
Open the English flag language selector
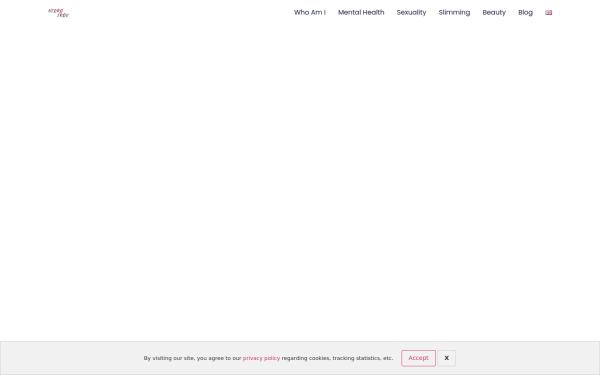point(548,13)
